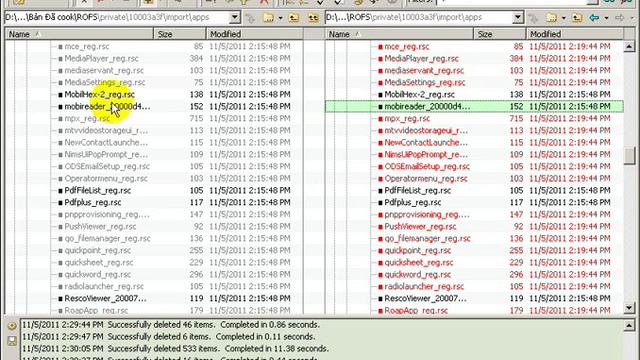
Task: Expand the left browse-folder dropdown arrow
Action: pos(280,18)
